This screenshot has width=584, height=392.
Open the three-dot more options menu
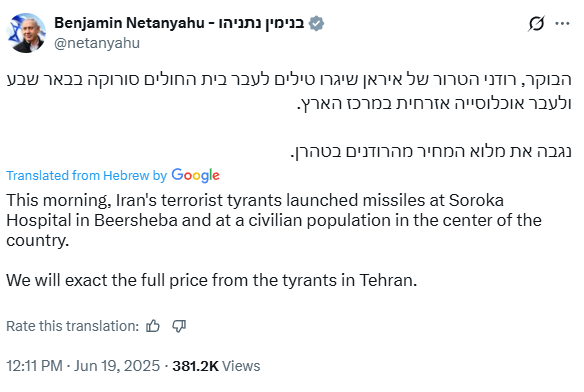pyautogui.click(x=562, y=23)
